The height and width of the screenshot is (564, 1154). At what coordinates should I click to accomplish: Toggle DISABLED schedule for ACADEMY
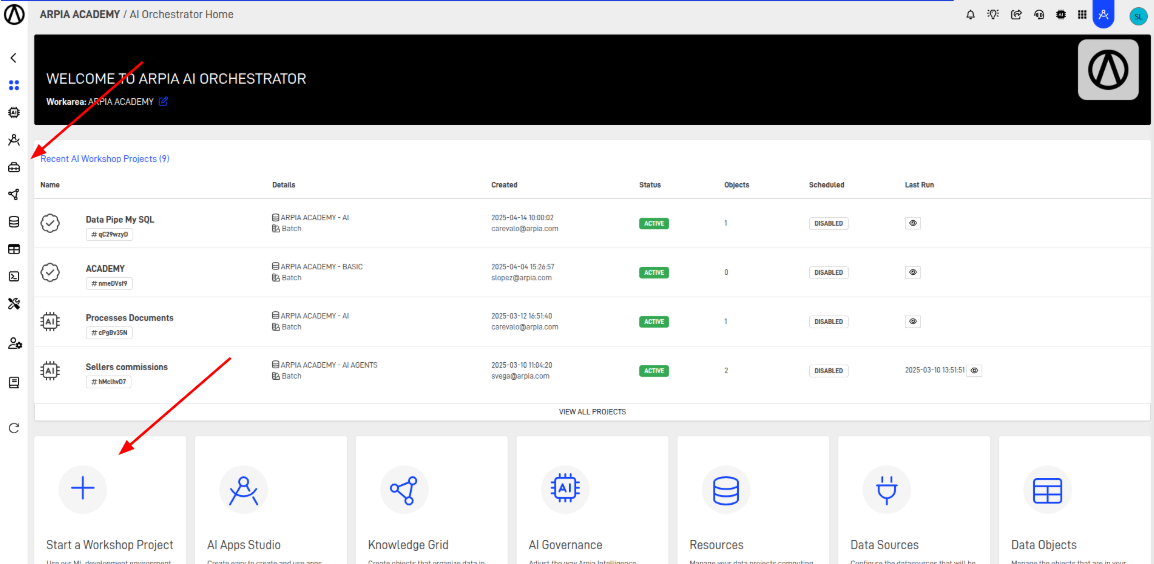click(829, 272)
